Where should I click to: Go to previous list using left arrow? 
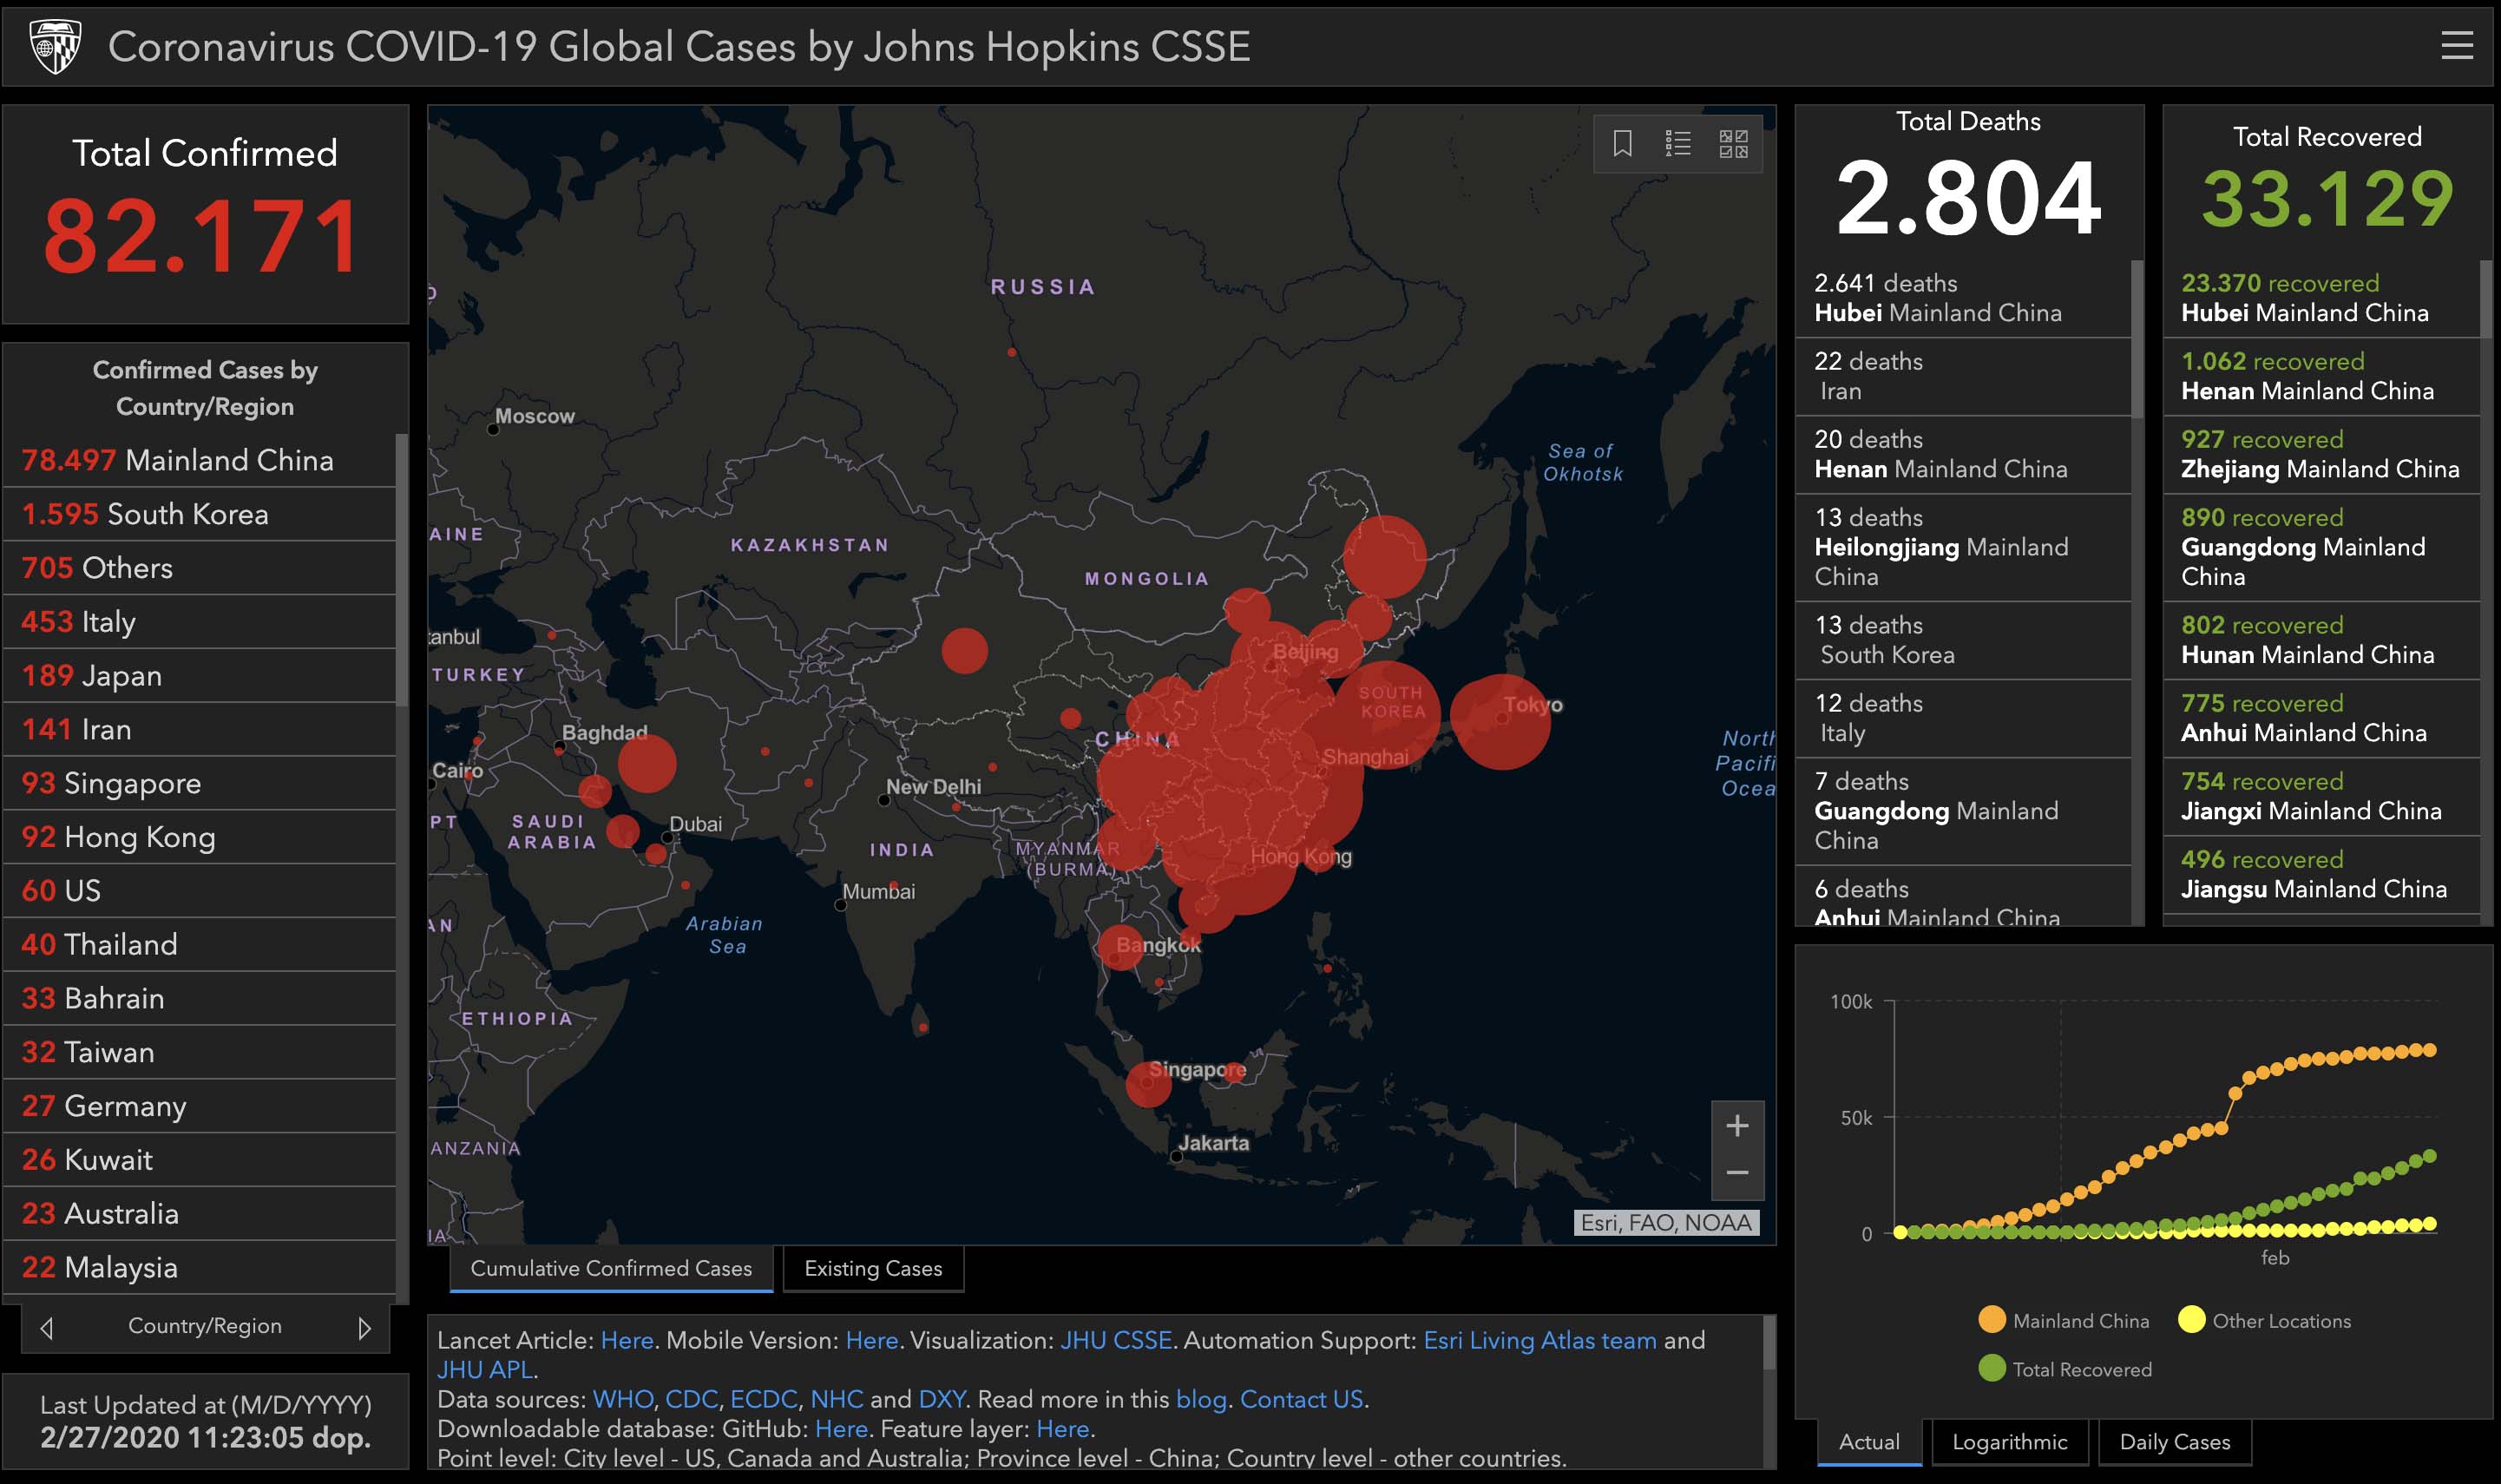(x=47, y=1328)
